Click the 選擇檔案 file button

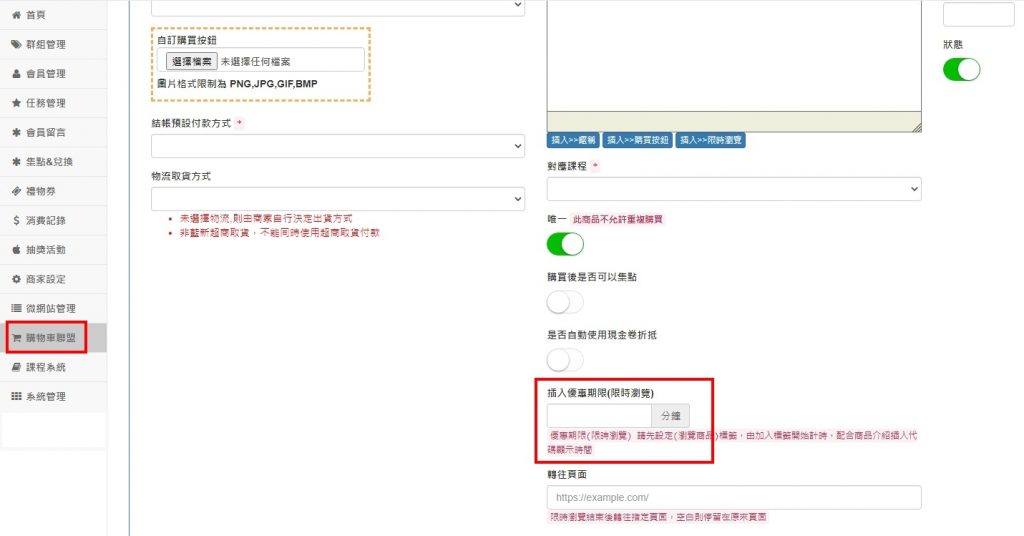pyautogui.click(x=191, y=61)
